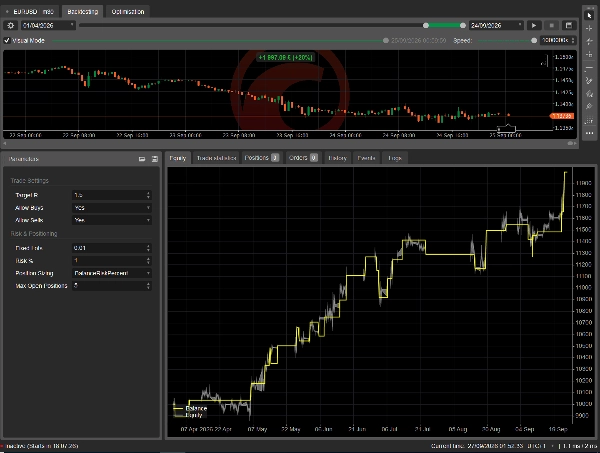This screenshot has width=600, height=453.
Task: Open the Allow Buys dropdown
Action: pyautogui.click(x=112, y=208)
